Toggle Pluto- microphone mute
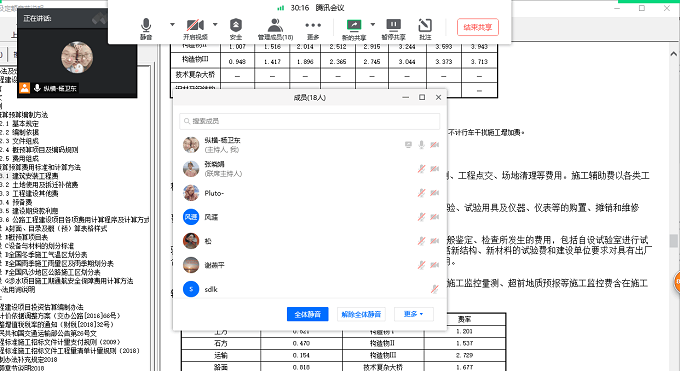Image resolution: width=680 pixels, height=371 pixels. (x=421, y=193)
